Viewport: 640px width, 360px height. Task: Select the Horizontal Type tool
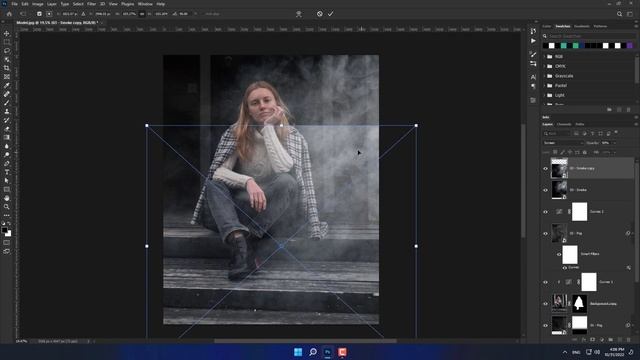(x=7, y=172)
